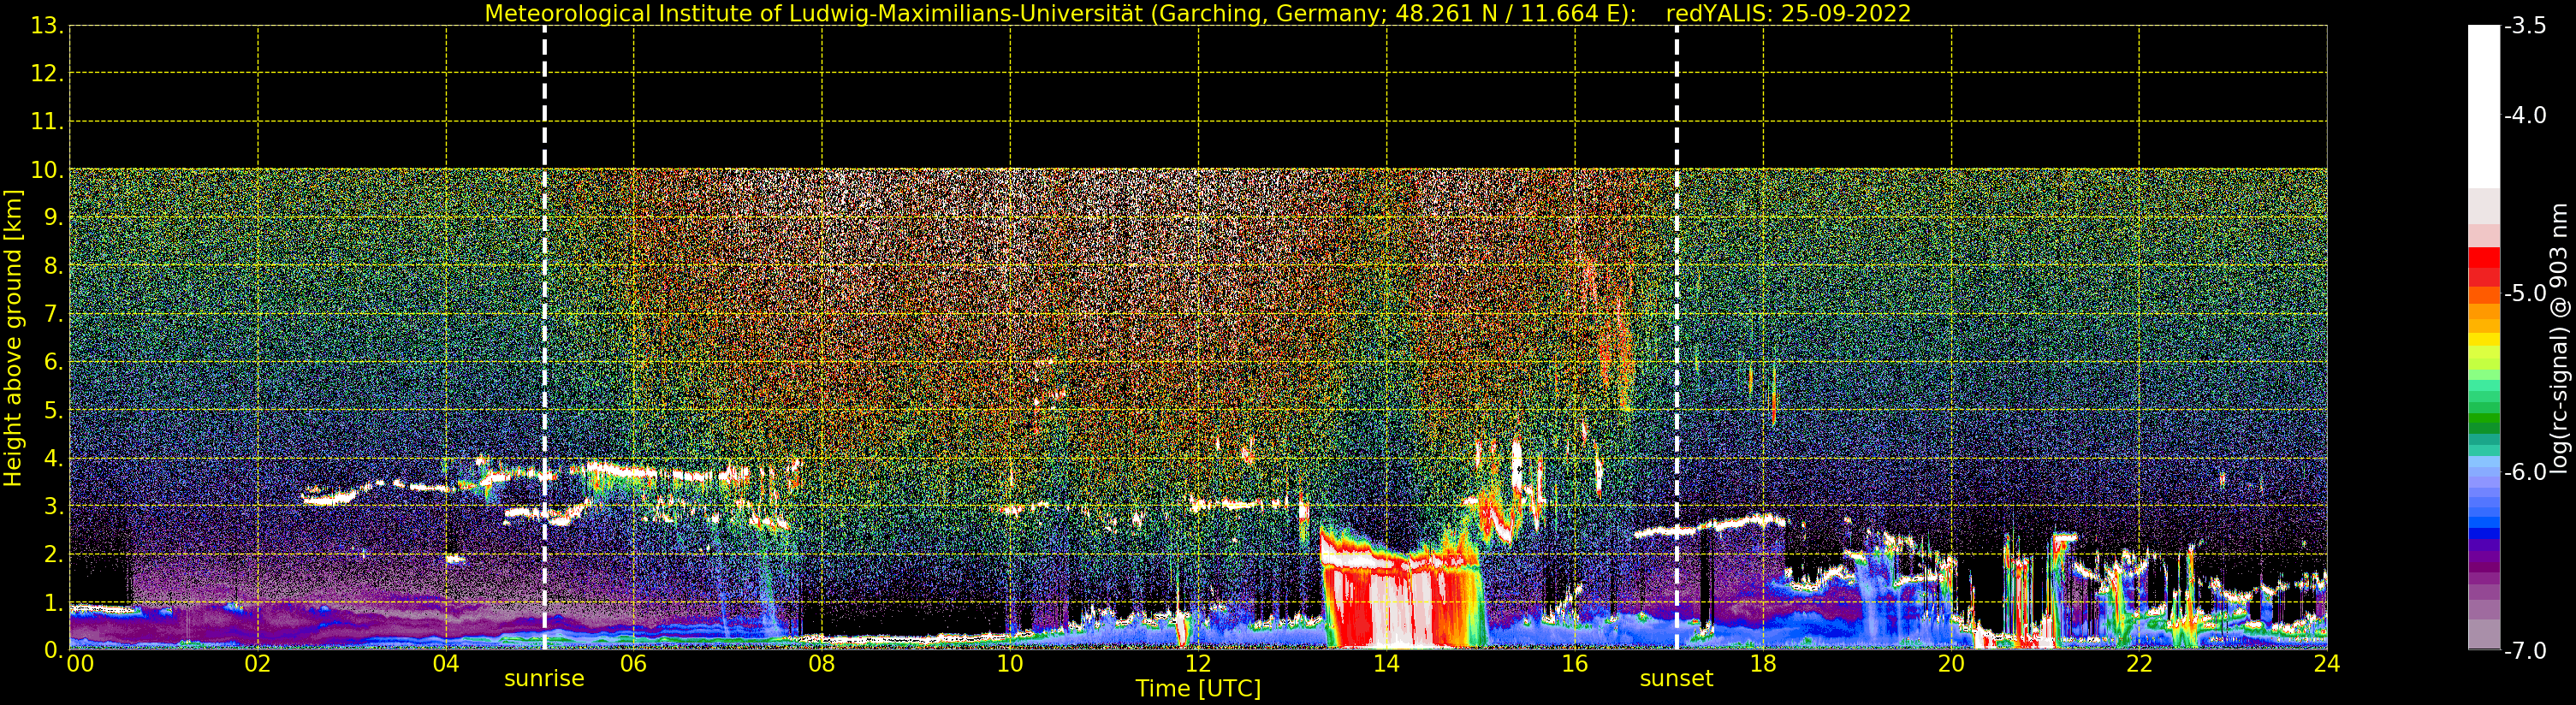Click the height axis tick label '10.'
2576x705 pixels.
(46, 170)
